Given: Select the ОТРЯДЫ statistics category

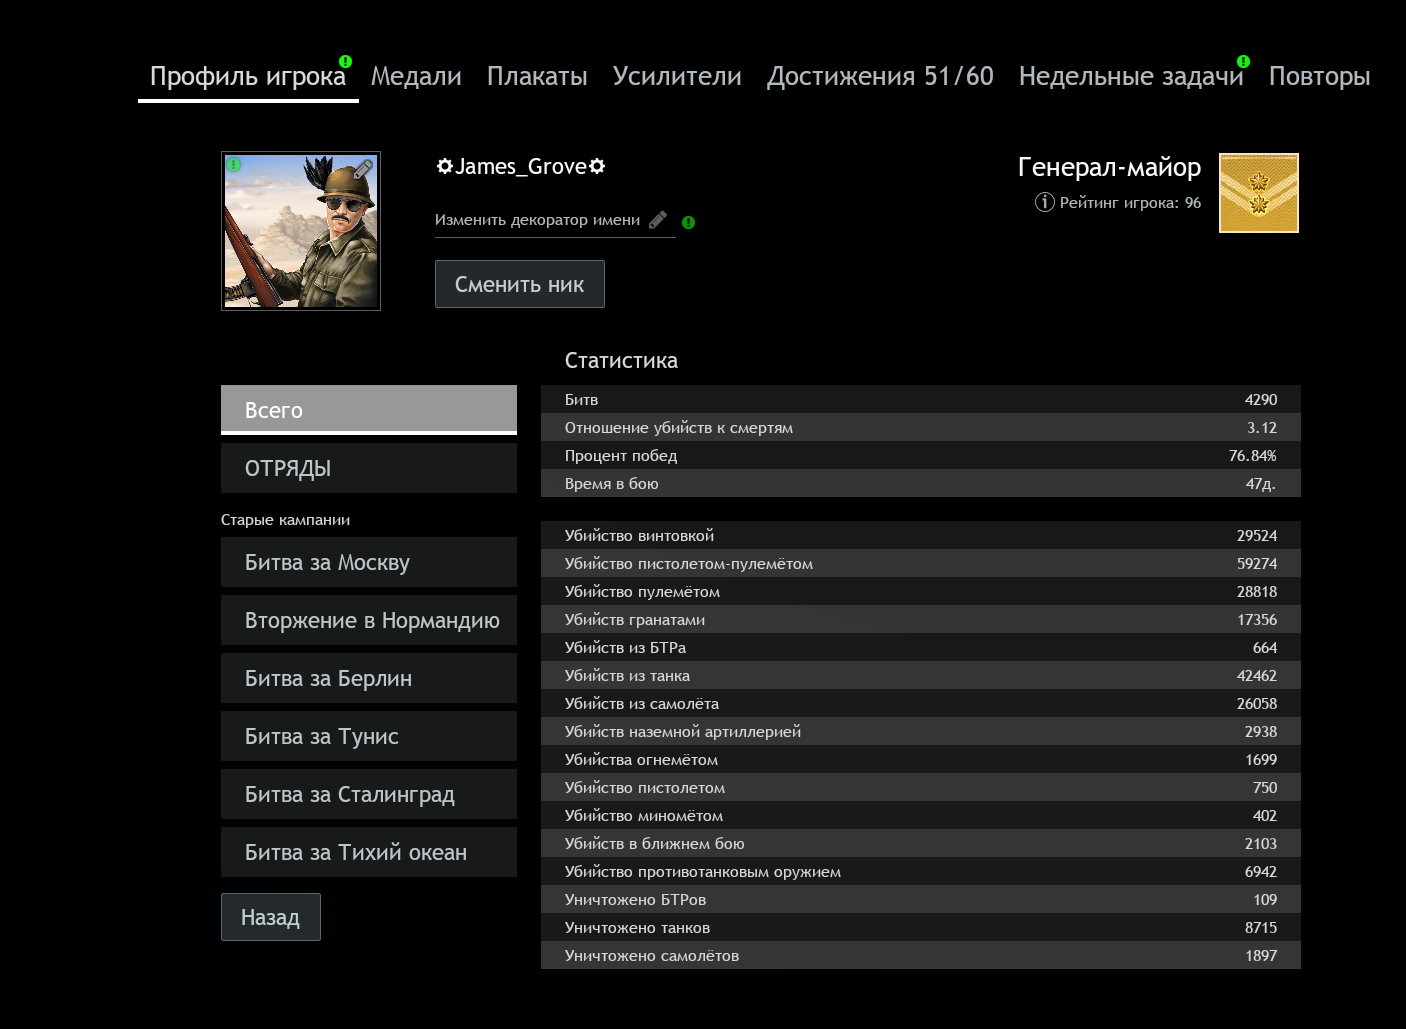Looking at the screenshot, I should tap(368, 468).
